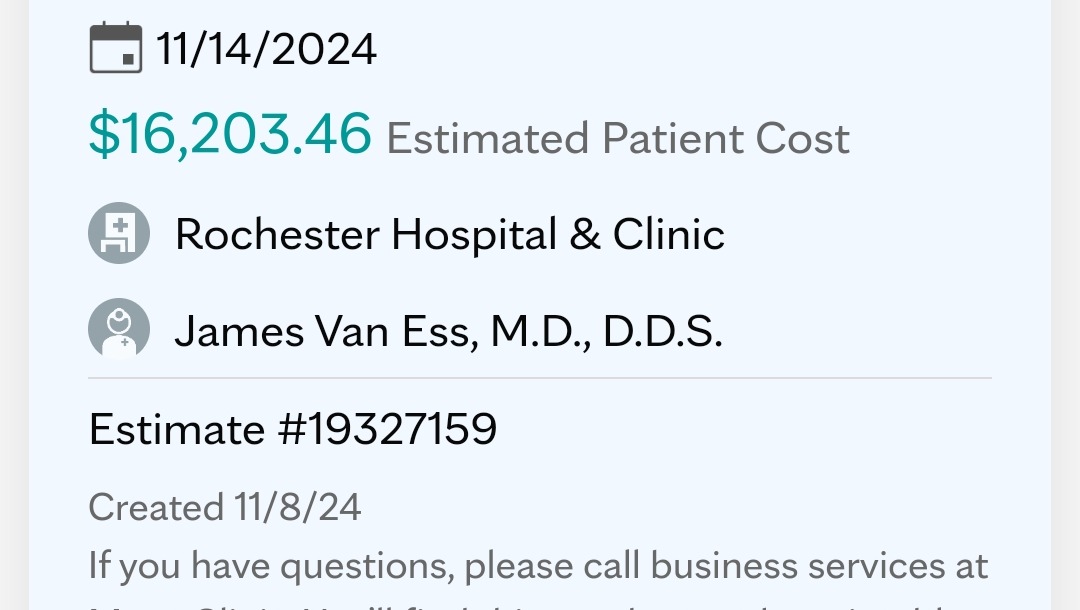Image resolution: width=1080 pixels, height=610 pixels.
Task: Click the Estimate #19327159 heading
Action: pyautogui.click(x=293, y=429)
